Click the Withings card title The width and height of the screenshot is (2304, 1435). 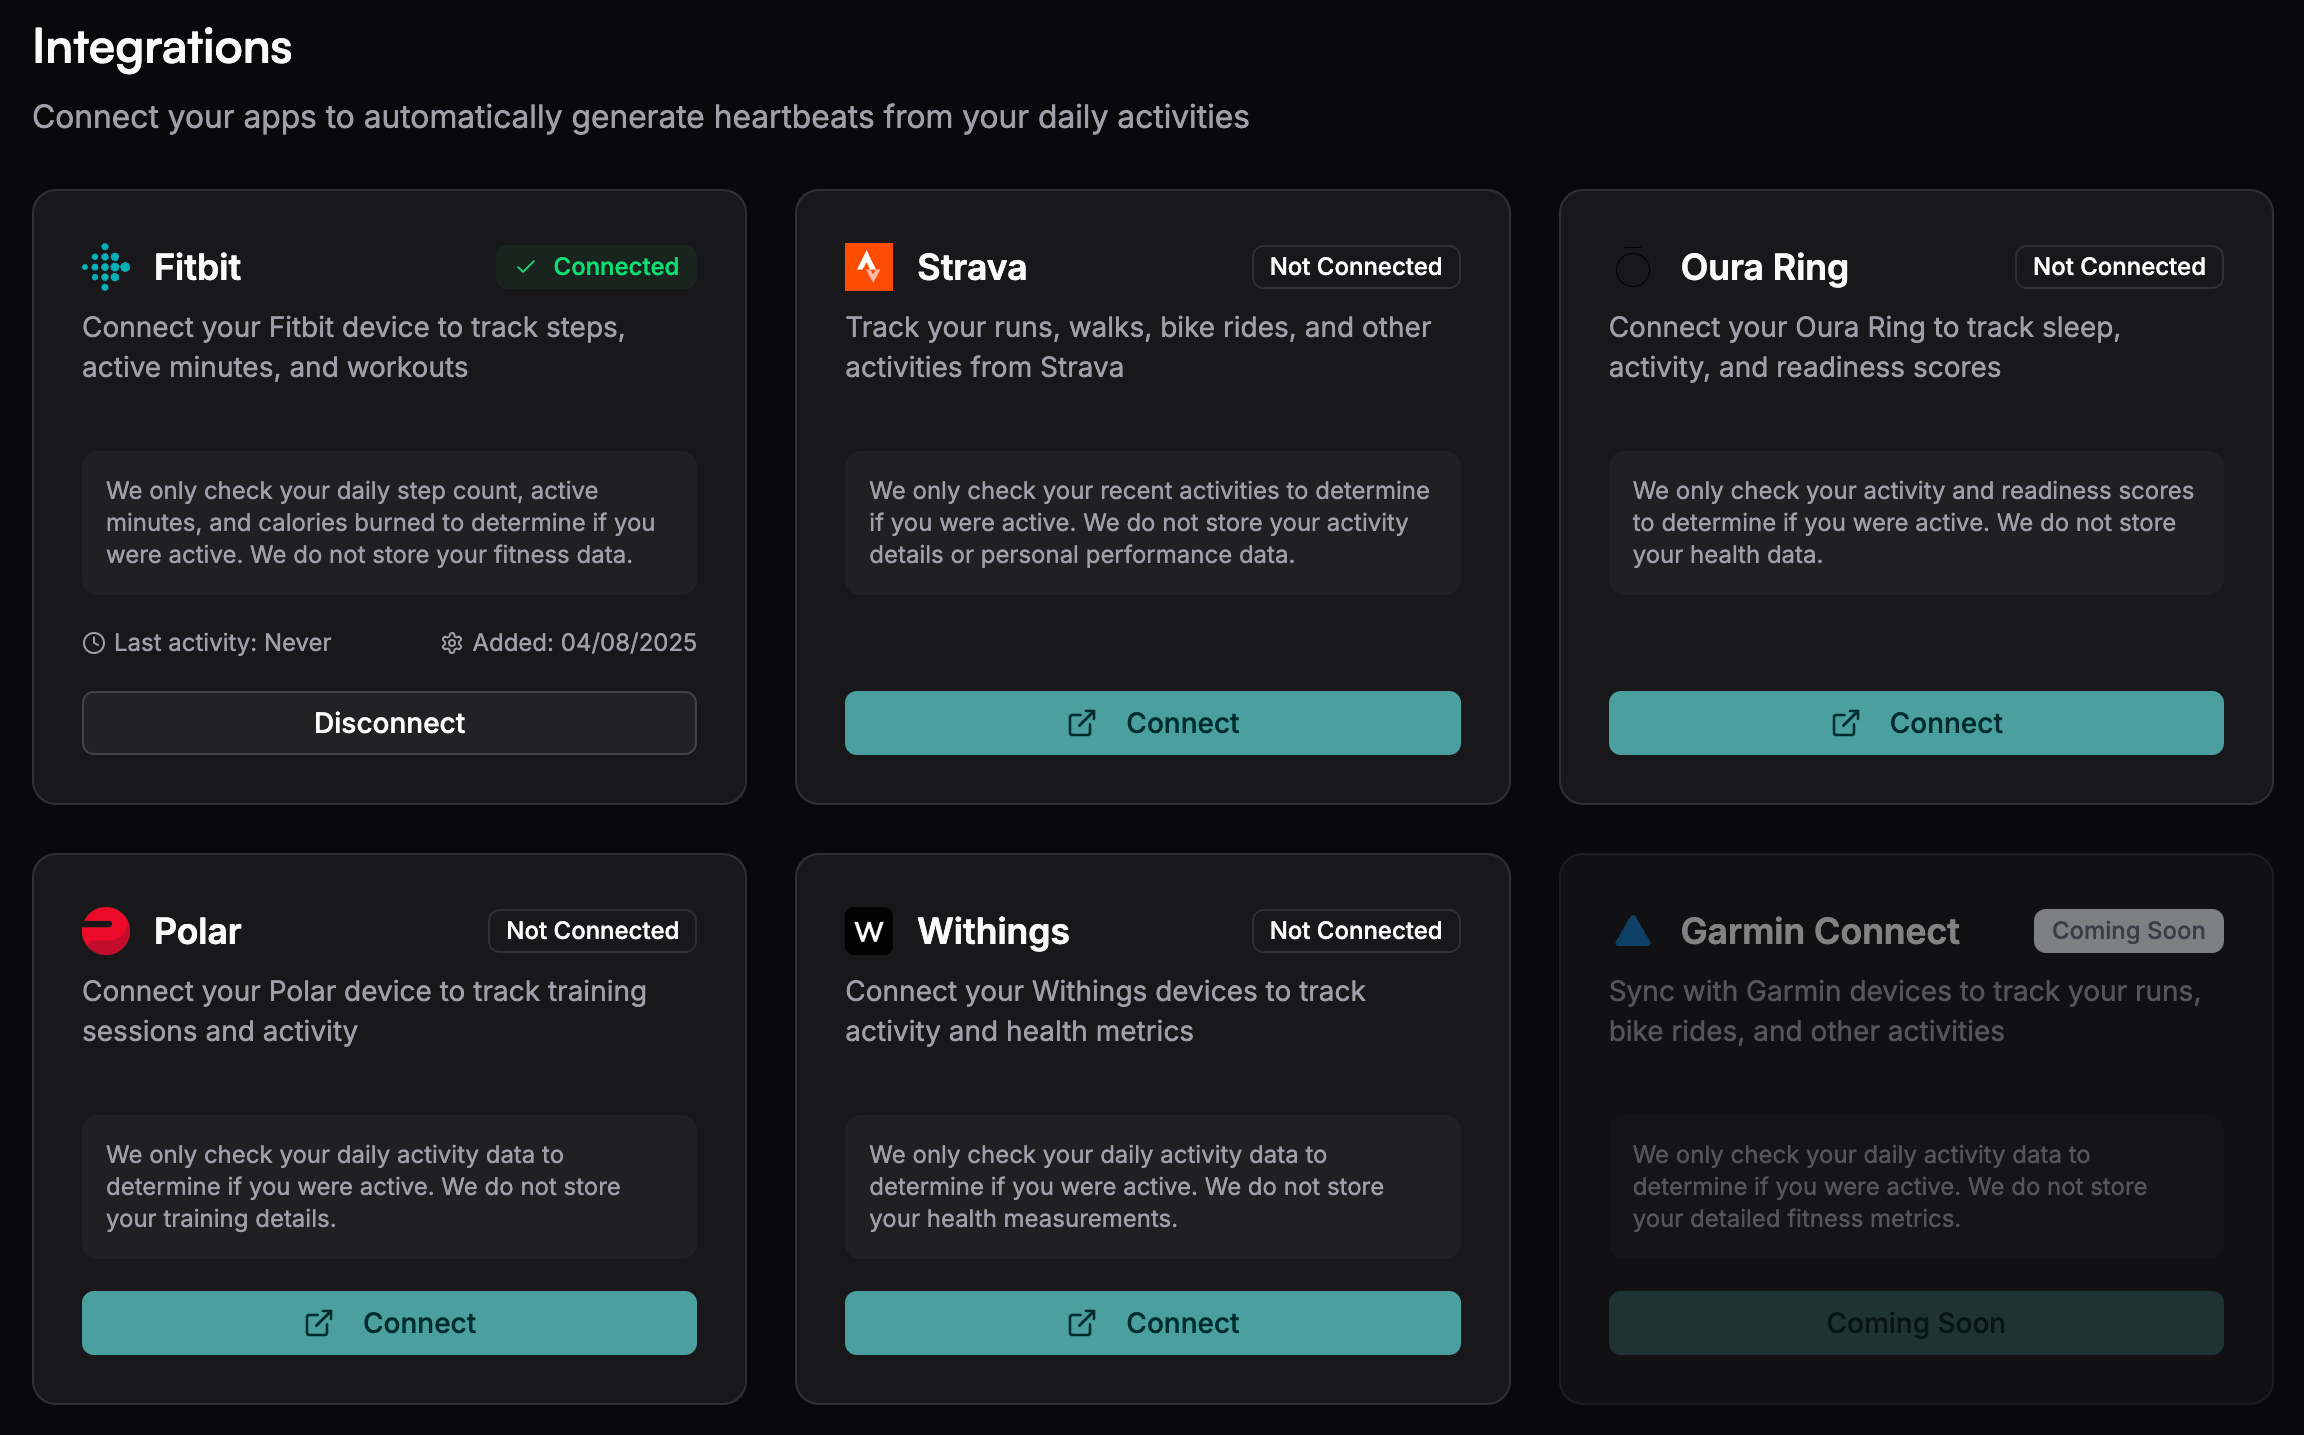point(993,931)
